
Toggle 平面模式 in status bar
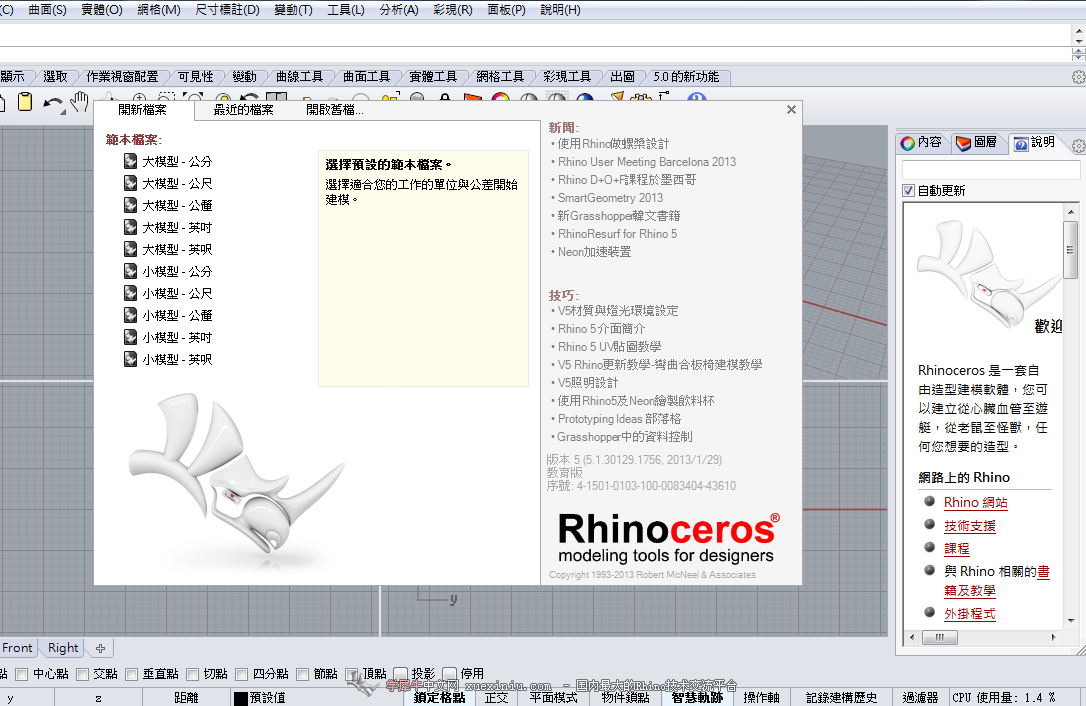pos(553,698)
